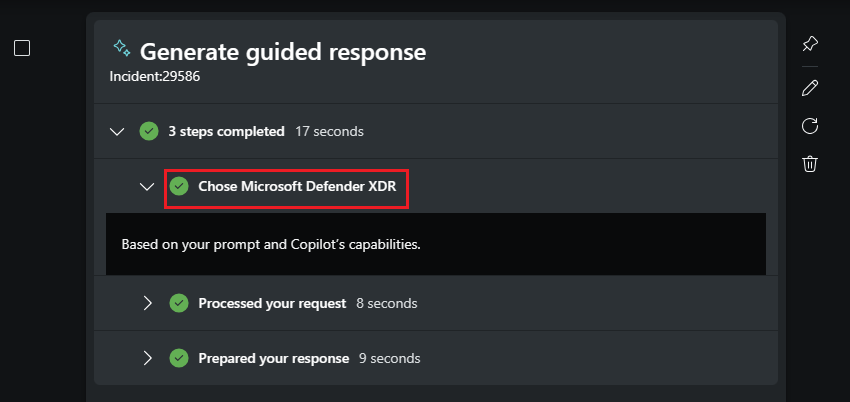This screenshot has width=850, height=402.
Task: Select the Prepared your response label
Action: tap(273, 358)
